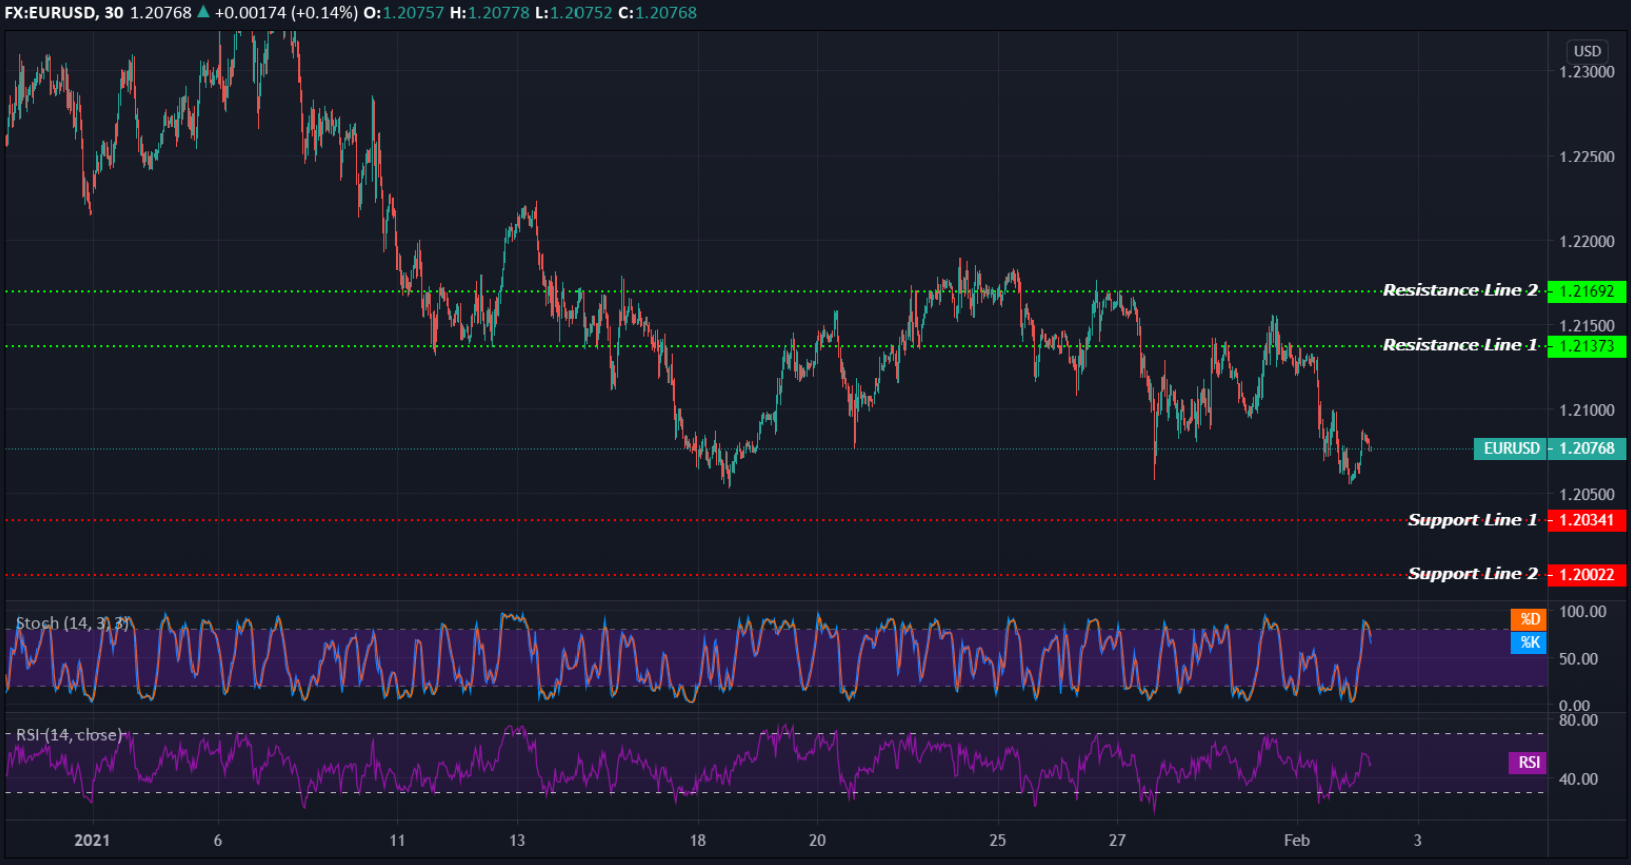Click the 1.21692 green price tag
Viewport: 1631px width, 865px height.
[1587, 292]
